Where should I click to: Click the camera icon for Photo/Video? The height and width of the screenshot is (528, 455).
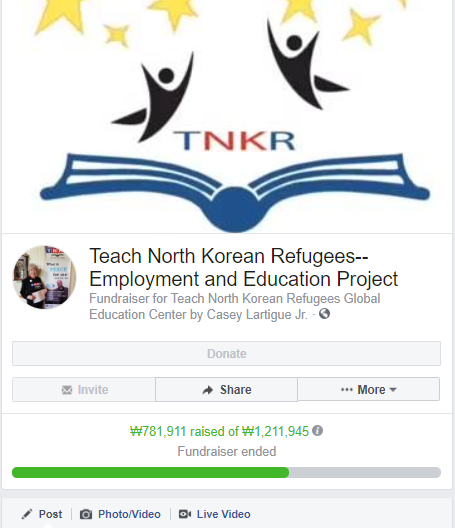(x=86, y=514)
